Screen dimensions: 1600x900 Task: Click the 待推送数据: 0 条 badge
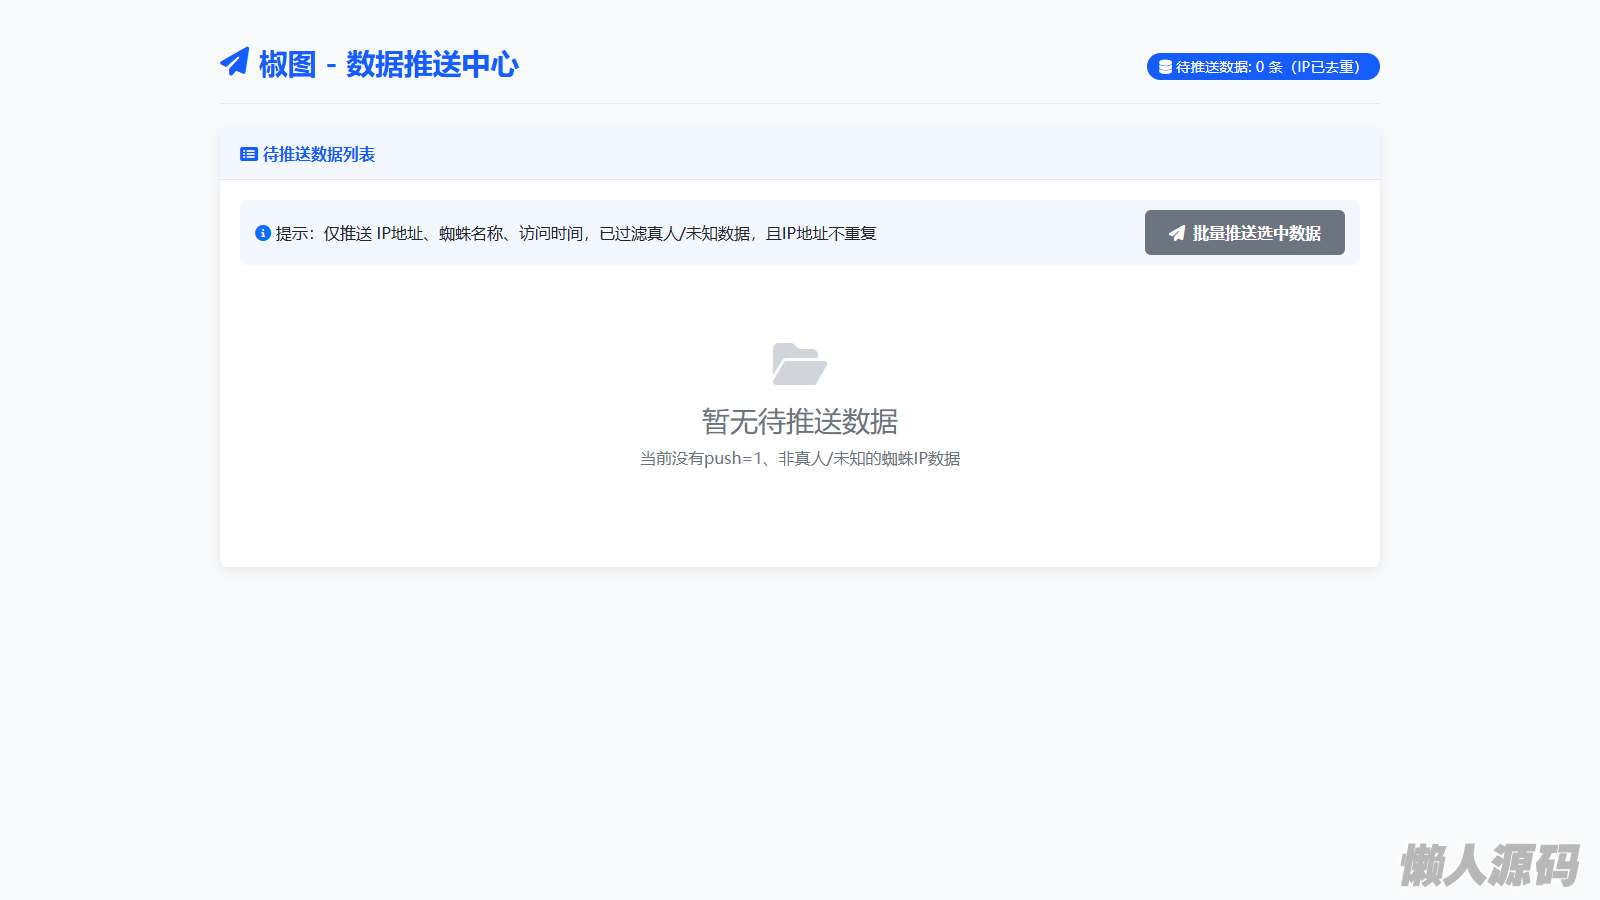tap(1263, 67)
